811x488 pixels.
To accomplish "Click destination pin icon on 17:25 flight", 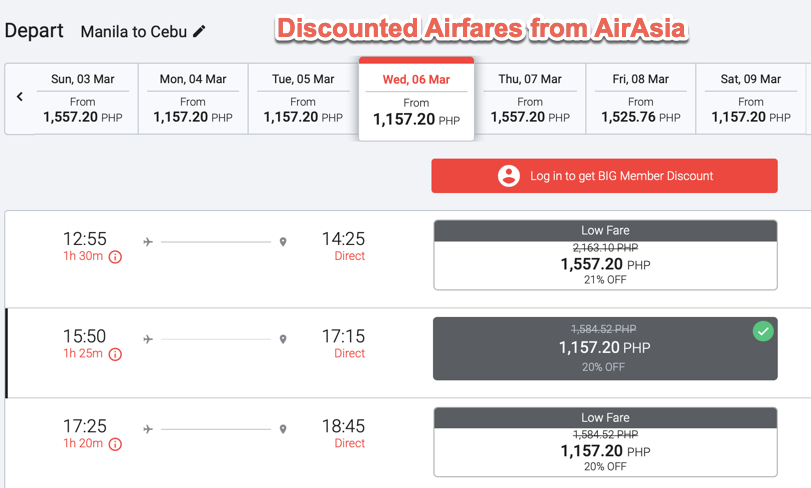I will (283, 429).
